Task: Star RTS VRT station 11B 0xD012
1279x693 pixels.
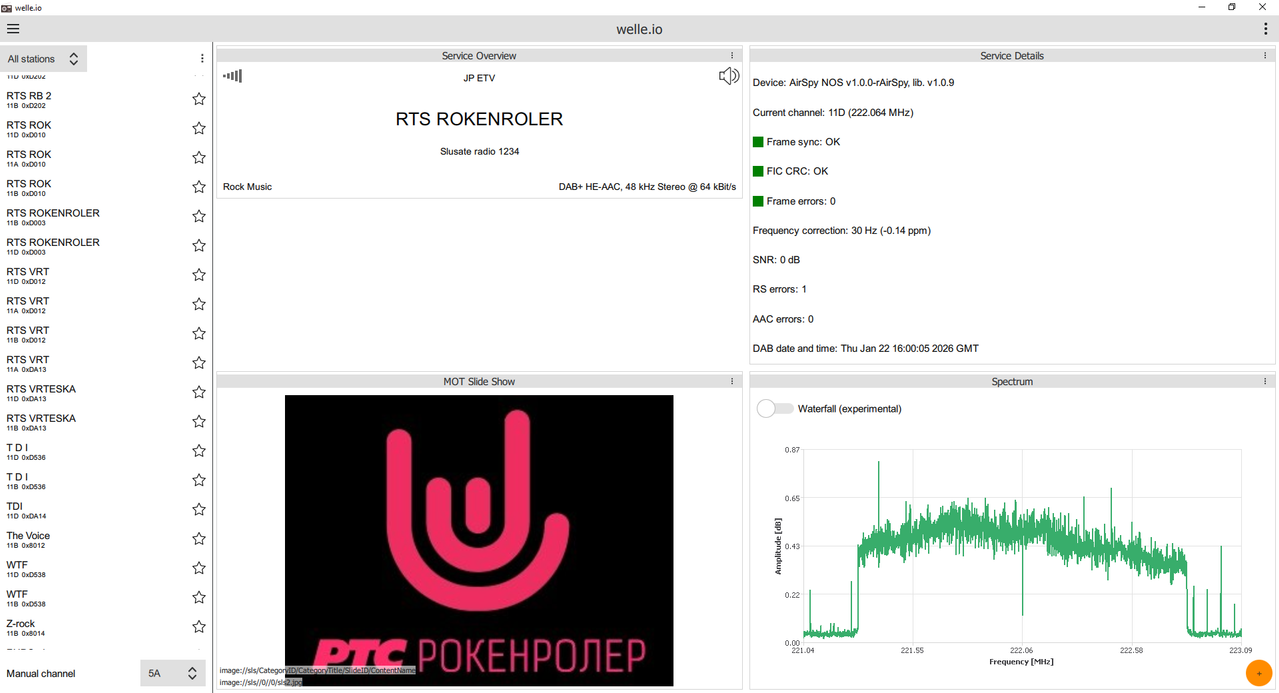Action: 199,333
